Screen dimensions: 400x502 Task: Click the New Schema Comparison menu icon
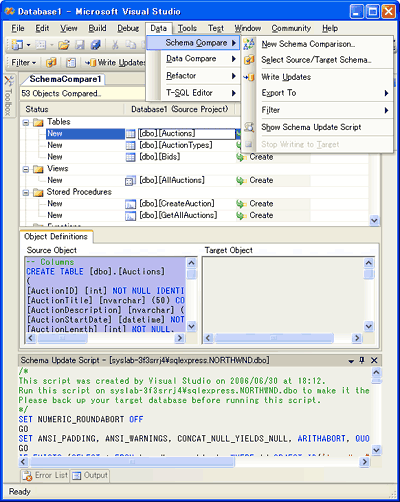(249, 44)
